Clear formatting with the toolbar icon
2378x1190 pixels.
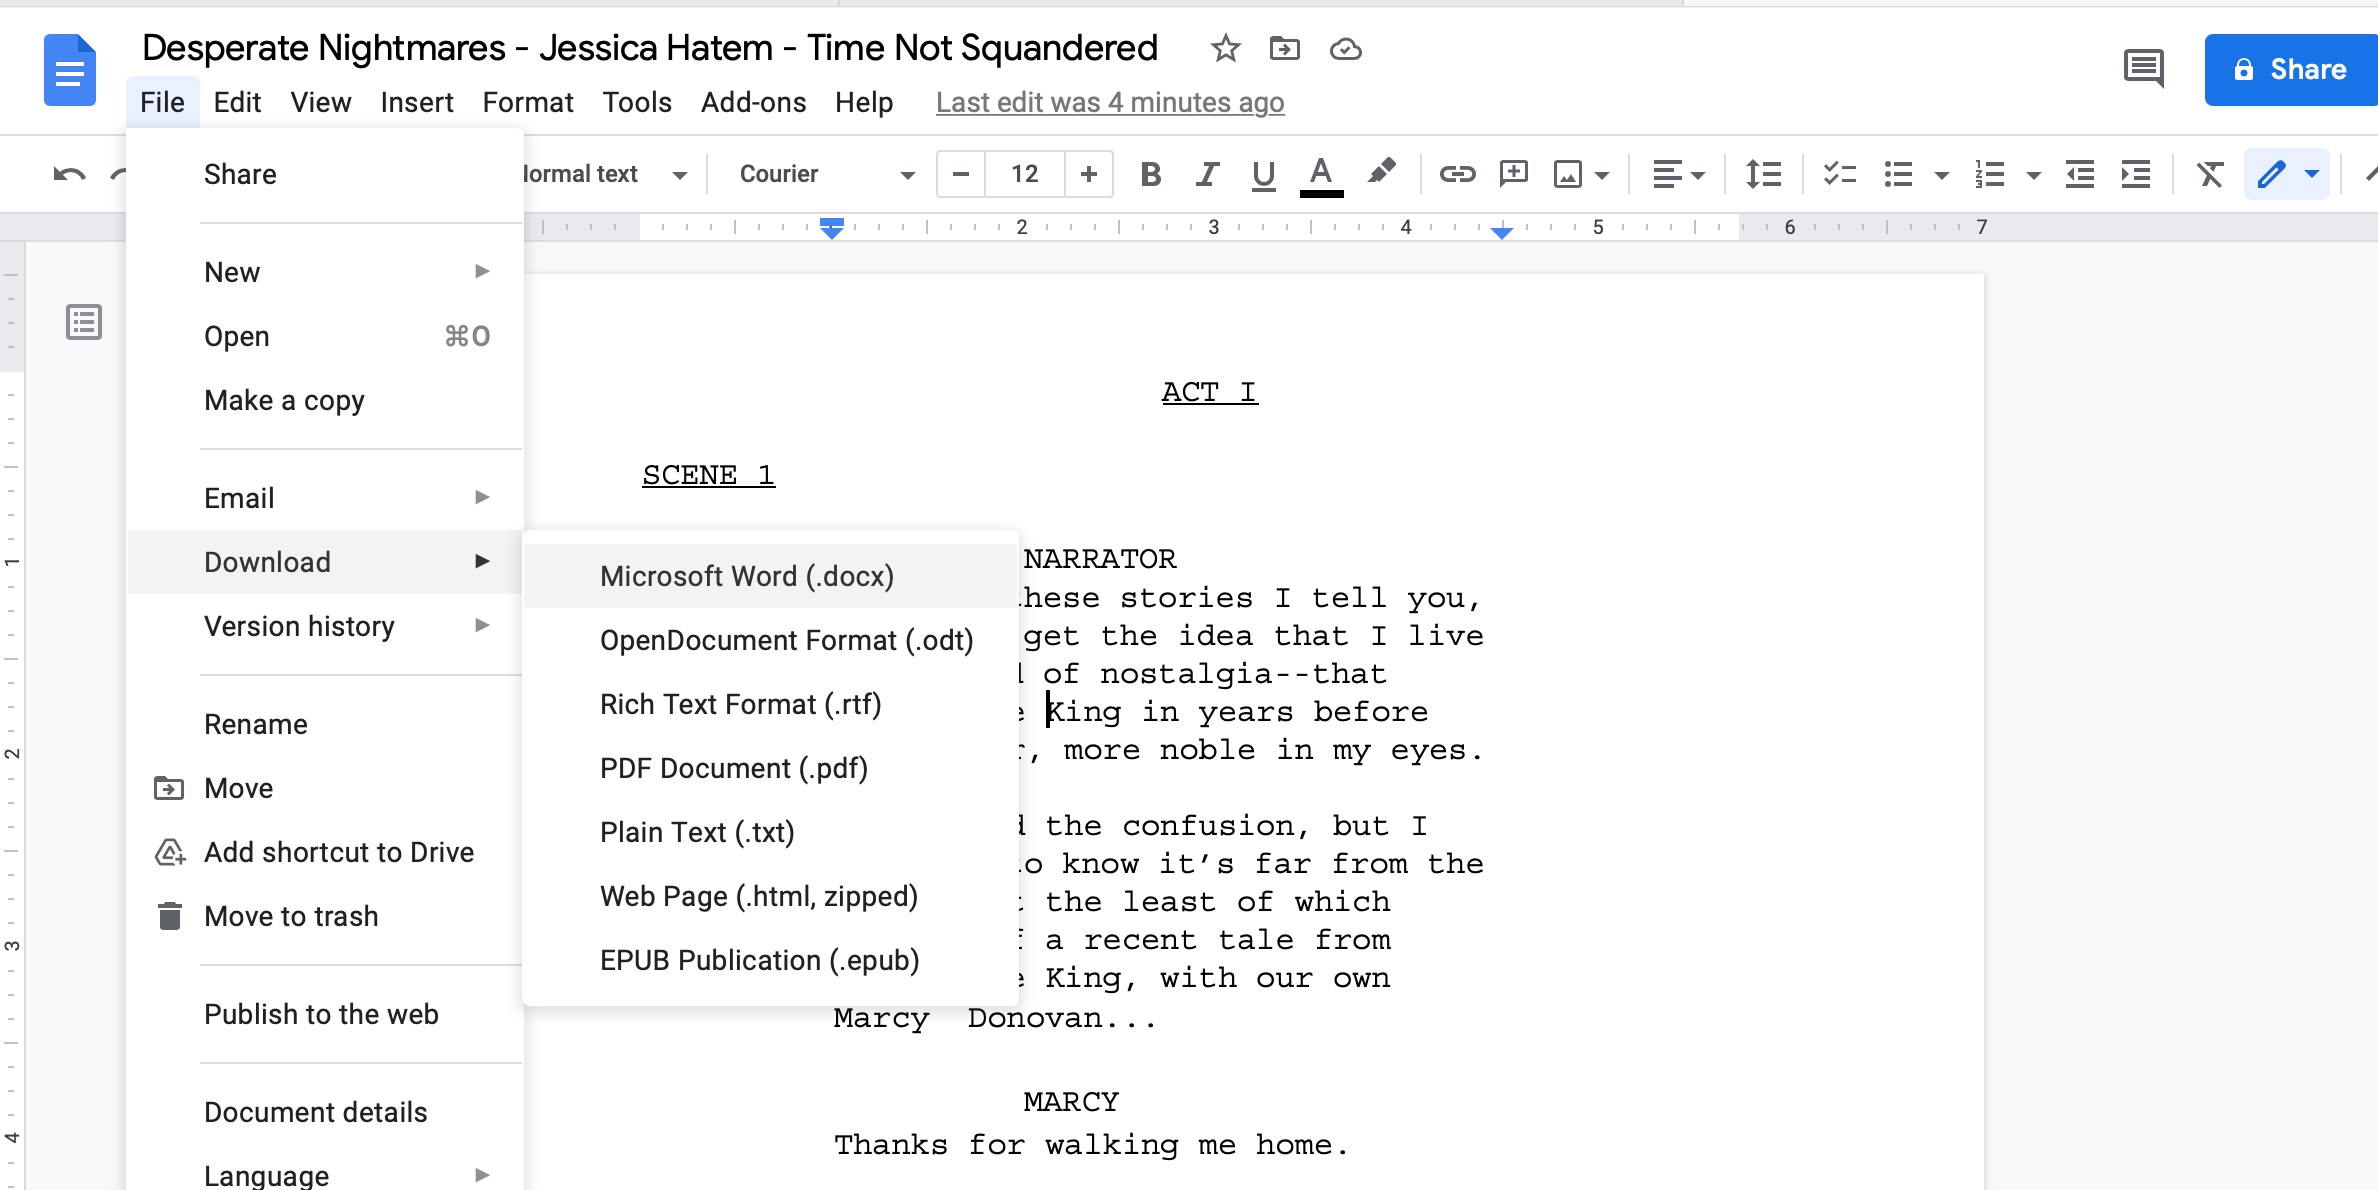pyautogui.click(x=2209, y=175)
